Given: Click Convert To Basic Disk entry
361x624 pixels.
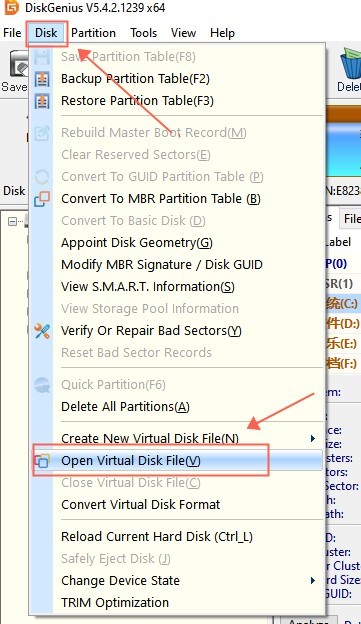Looking at the screenshot, I should click(133, 220).
